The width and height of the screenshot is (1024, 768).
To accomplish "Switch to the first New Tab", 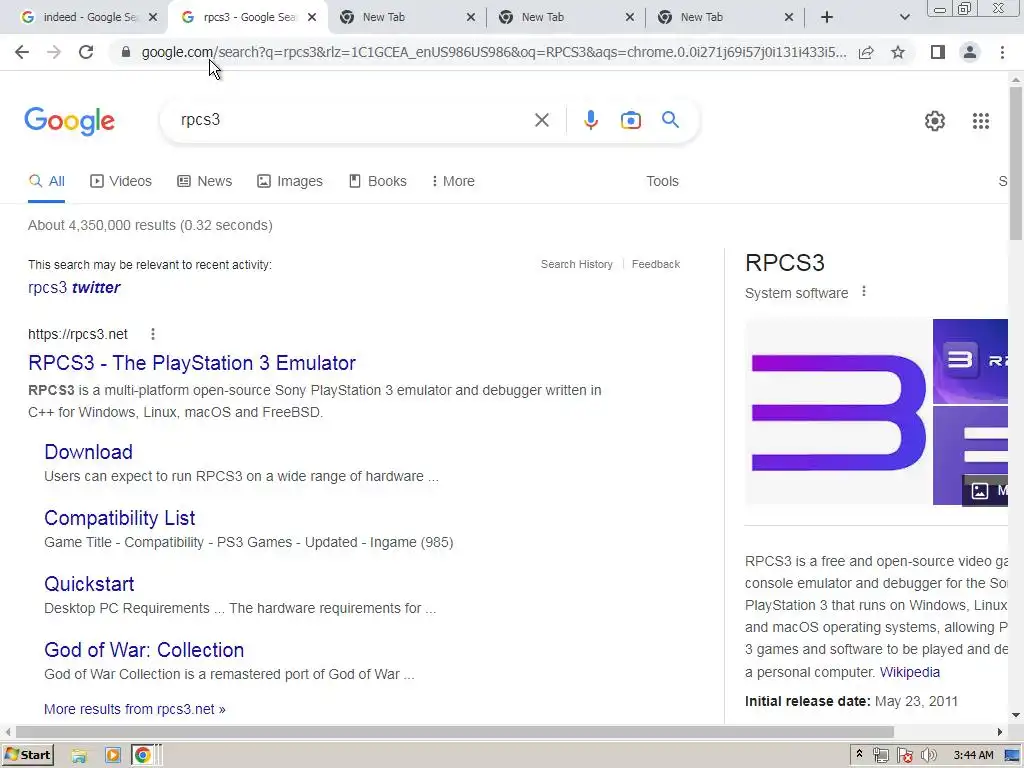I will [x=398, y=18].
